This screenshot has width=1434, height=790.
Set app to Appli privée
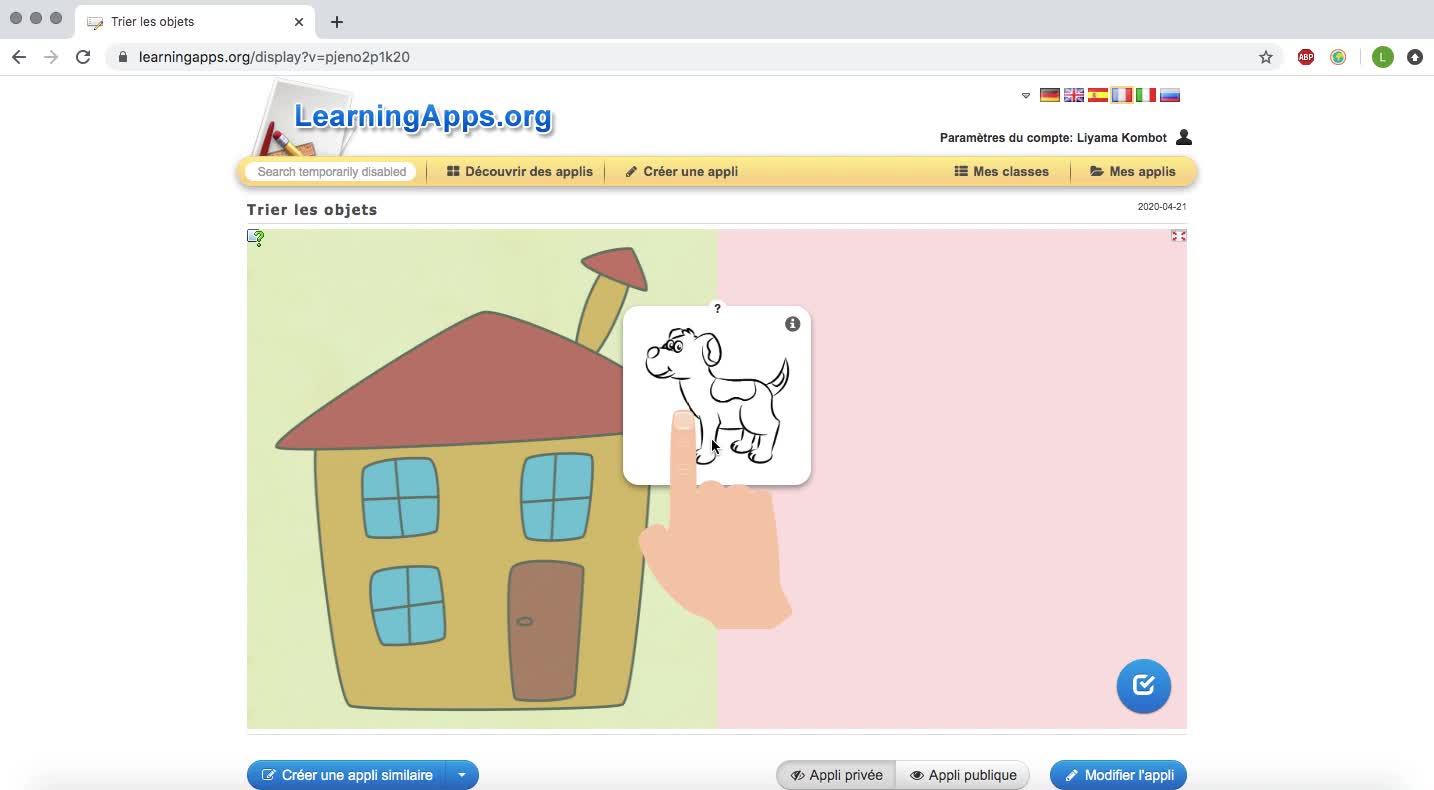click(x=836, y=775)
